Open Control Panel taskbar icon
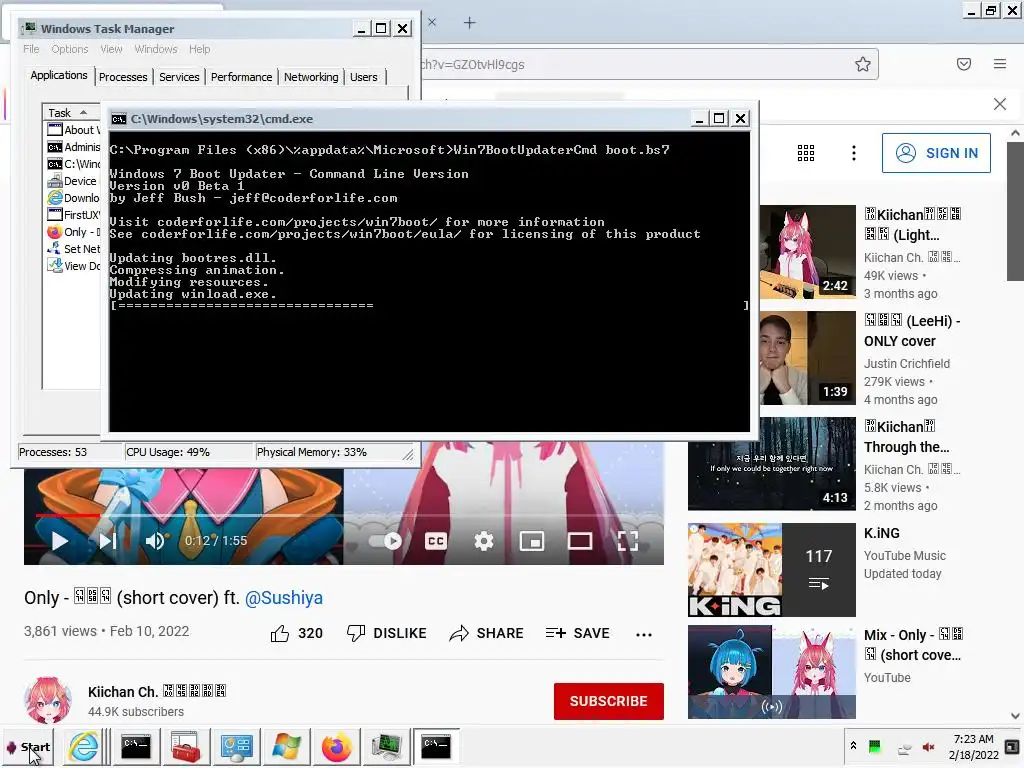 236,746
